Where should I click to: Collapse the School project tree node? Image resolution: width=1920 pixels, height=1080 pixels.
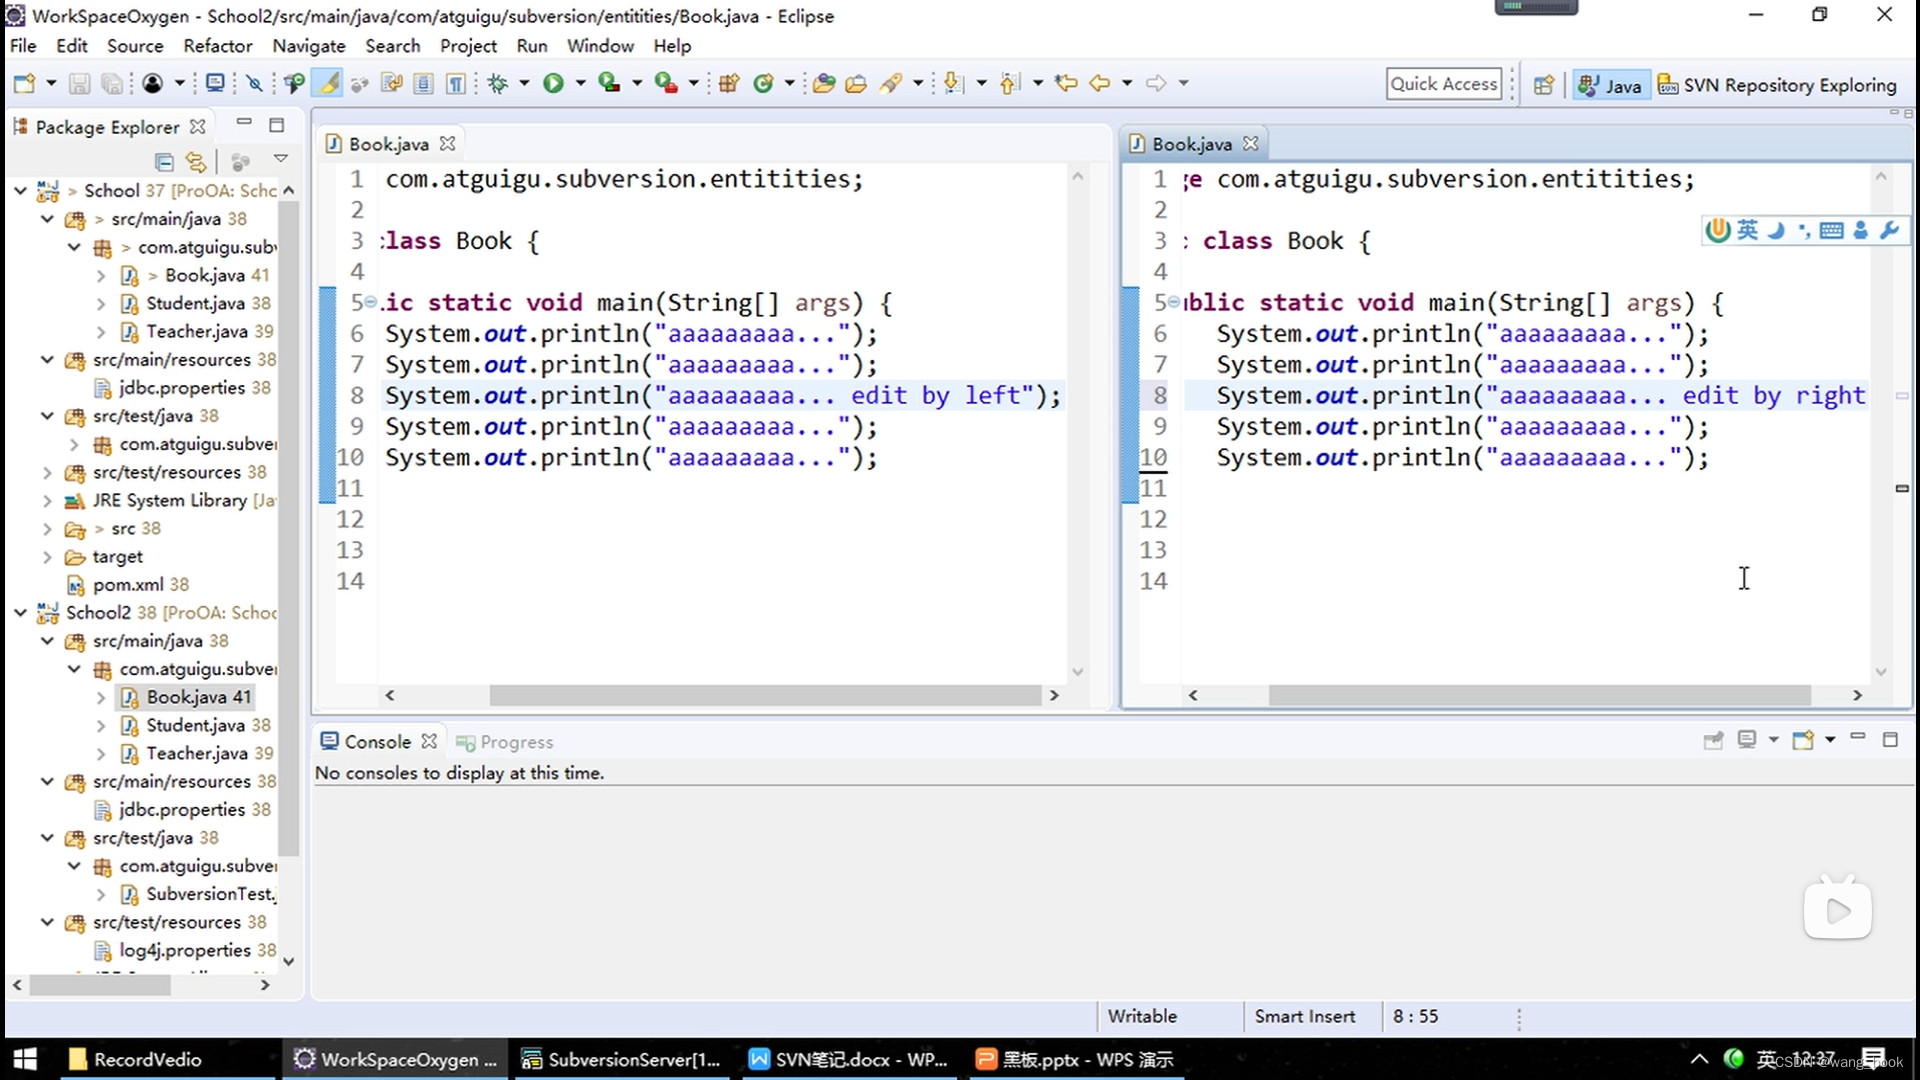click(x=20, y=190)
